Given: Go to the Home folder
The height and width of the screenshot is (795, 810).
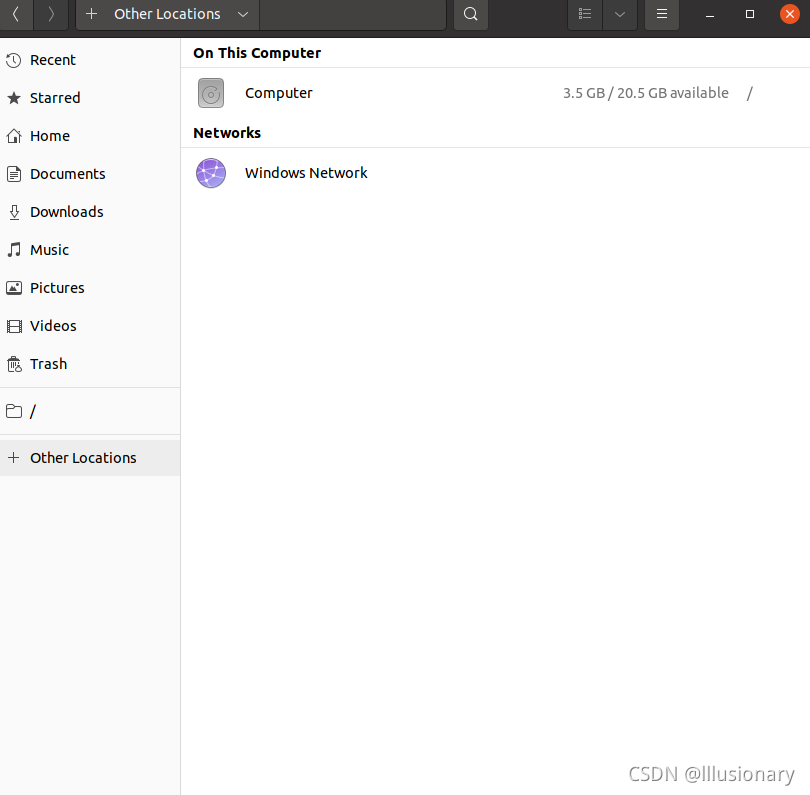Looking at the screenshot, I should tap(51, 135).
